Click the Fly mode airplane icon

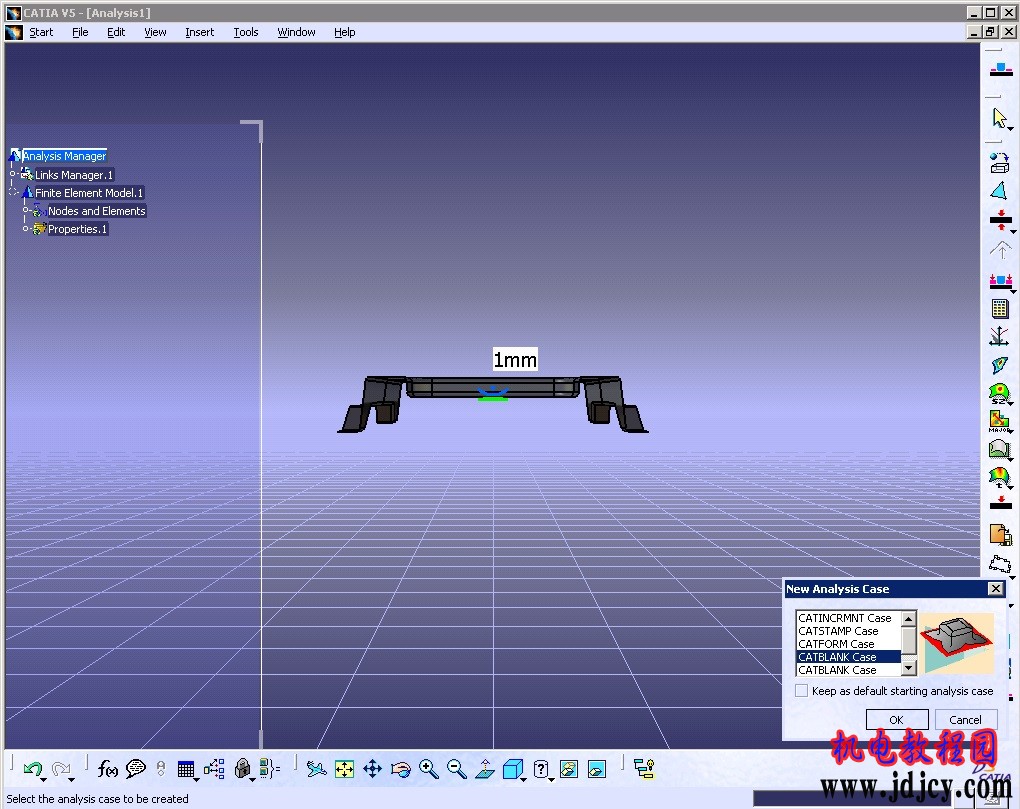click(x=316, y=769)
